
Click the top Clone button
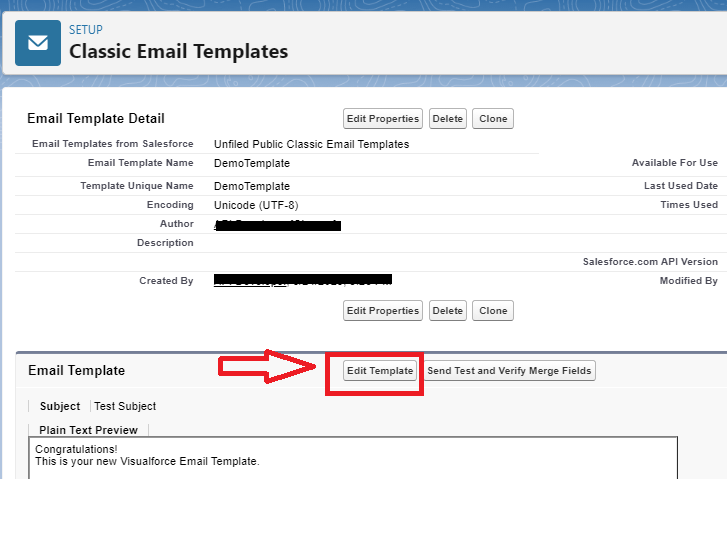[x=493, y=119]
